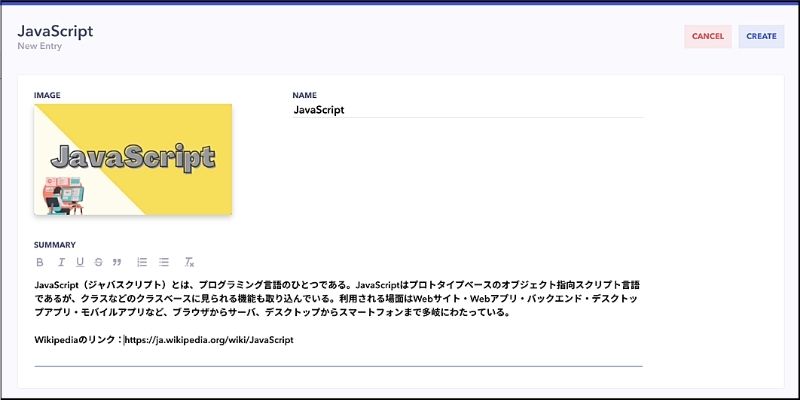Image resolution: width=800 pixels, height=400 pixels.
Task: Toggle bold formatting in summary toolbar
Action: [40, 262]
